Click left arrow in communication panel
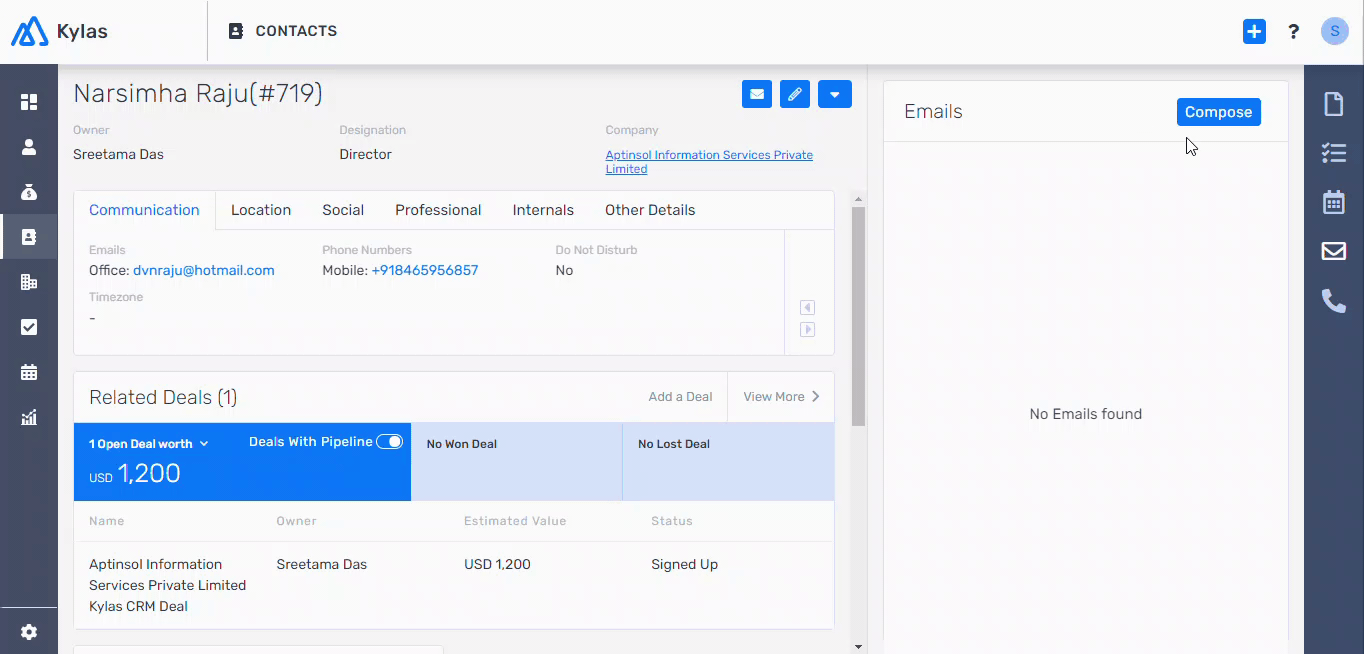1364x654 pixels. [808, 308]
